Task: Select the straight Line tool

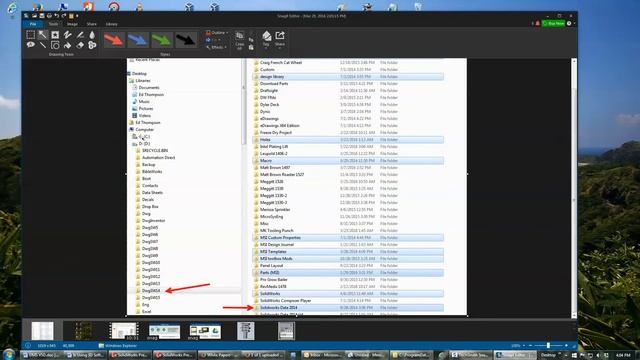Action: pos(43,45)
